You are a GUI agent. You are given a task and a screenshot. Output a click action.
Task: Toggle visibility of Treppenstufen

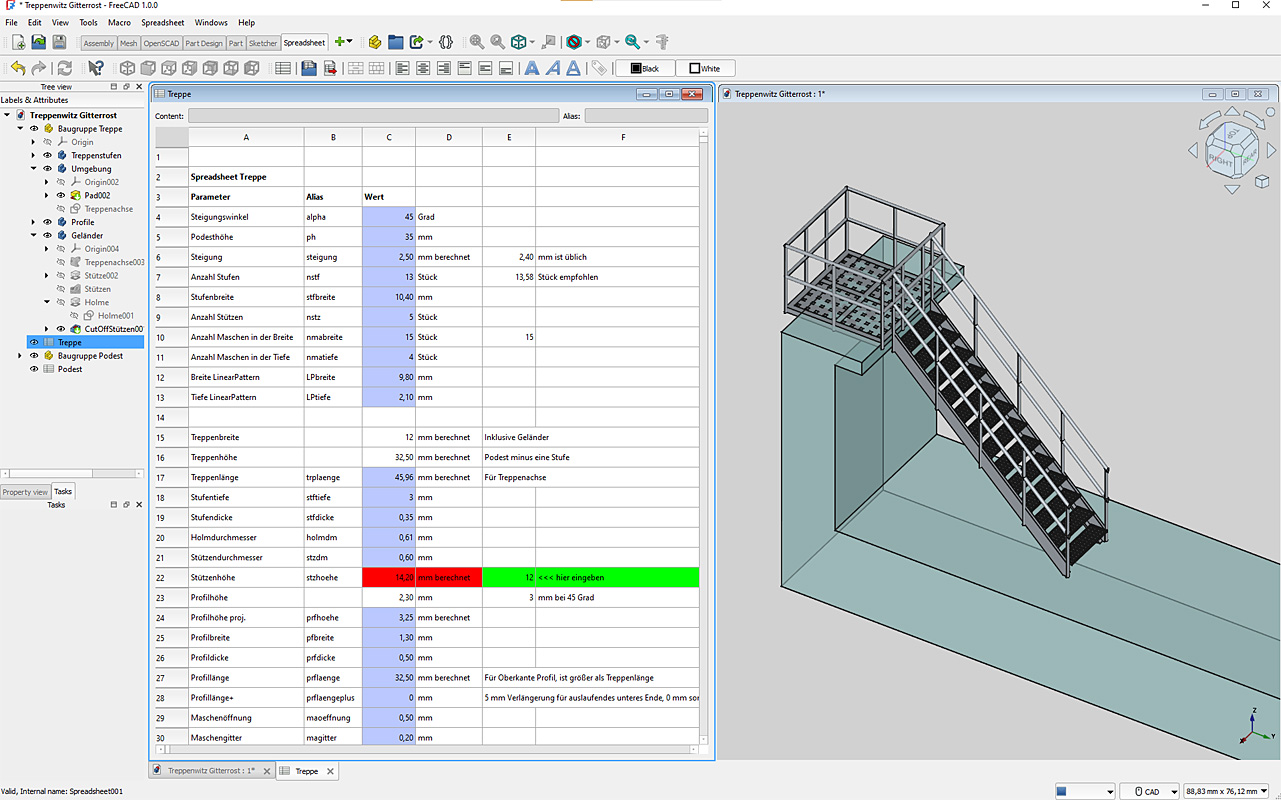coord(47,155)
